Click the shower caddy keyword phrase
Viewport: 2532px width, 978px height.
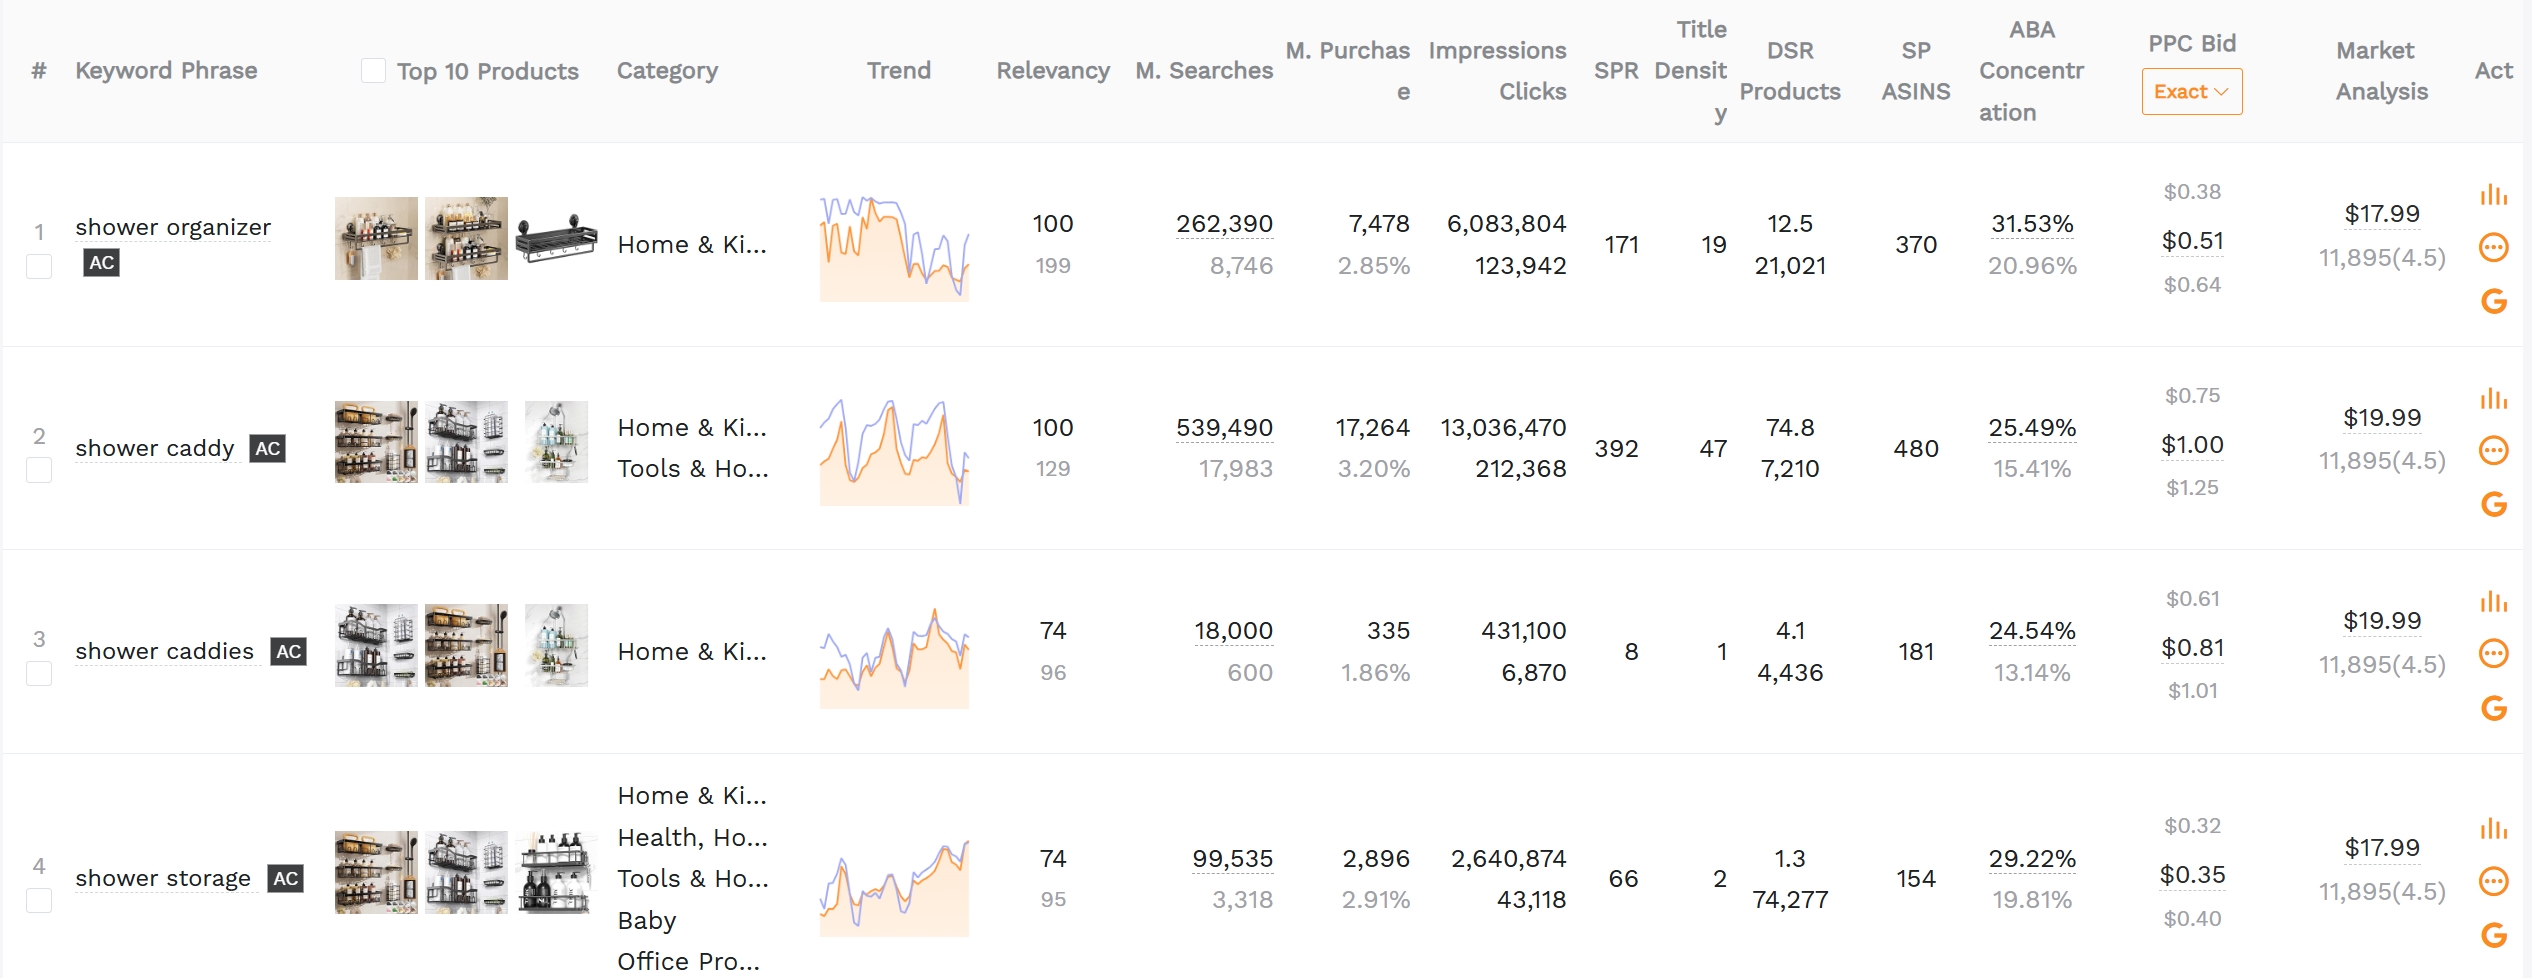(x=155, y=448)
